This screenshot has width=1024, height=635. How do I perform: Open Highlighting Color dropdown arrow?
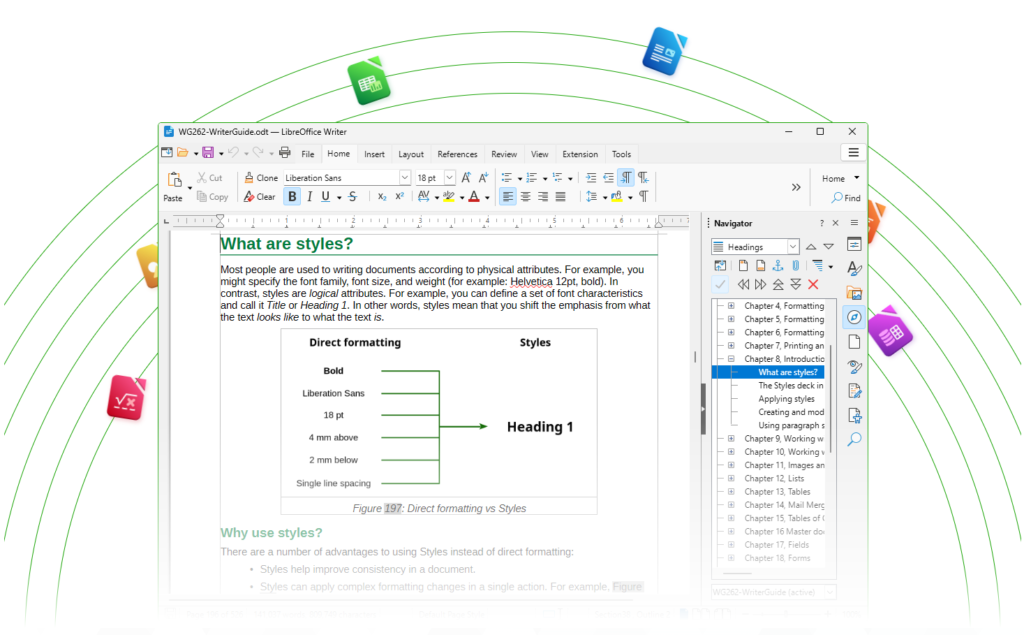pyautogui.click(x=462, y=197)
